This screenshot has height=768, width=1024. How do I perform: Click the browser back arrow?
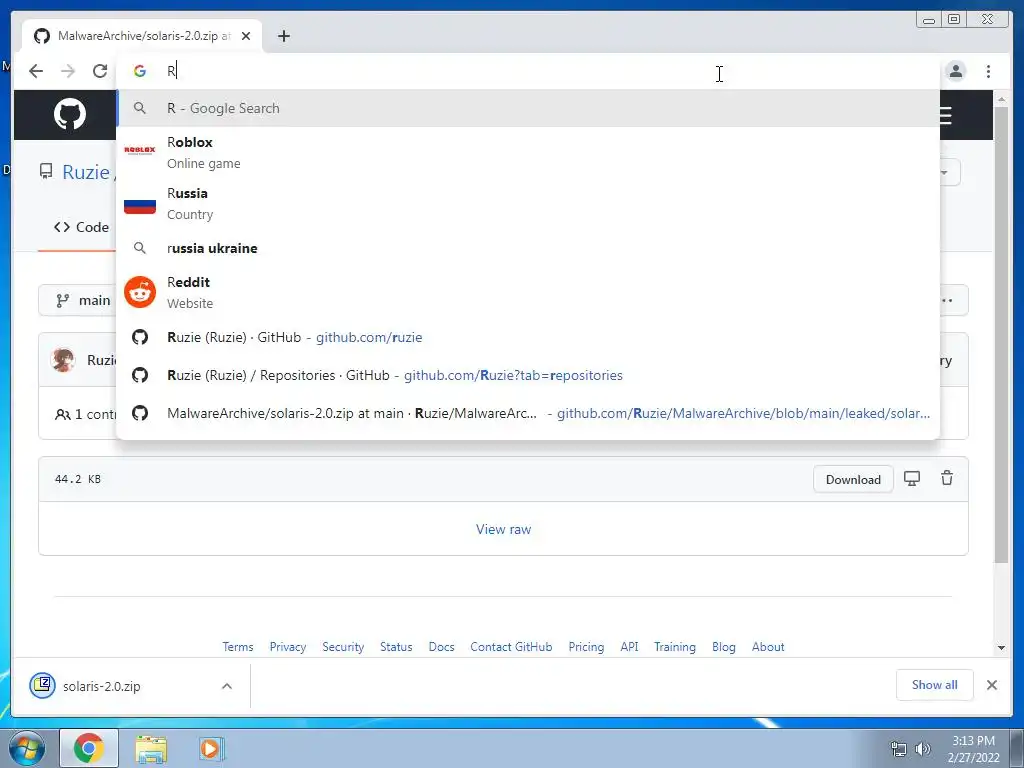pos(36,71)
